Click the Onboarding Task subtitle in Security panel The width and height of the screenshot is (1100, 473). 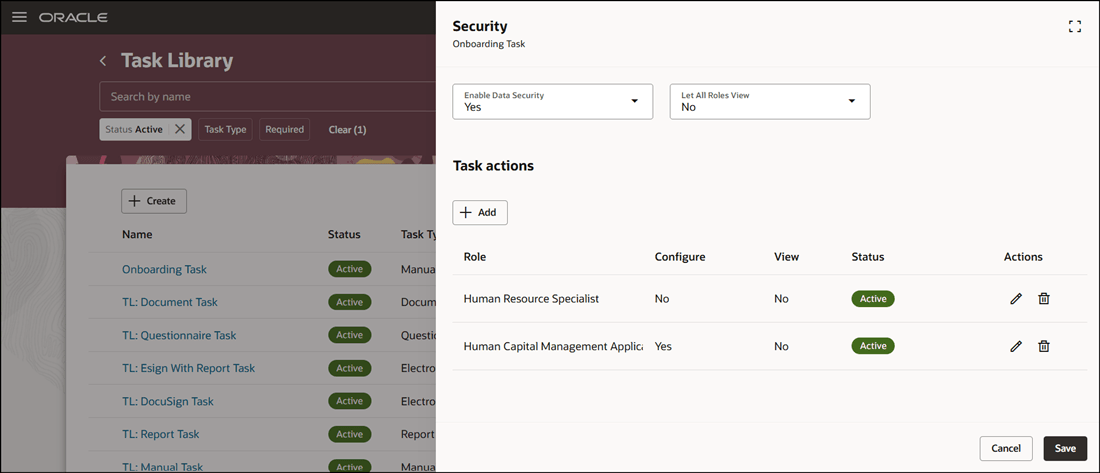click(x=488, y=44)
